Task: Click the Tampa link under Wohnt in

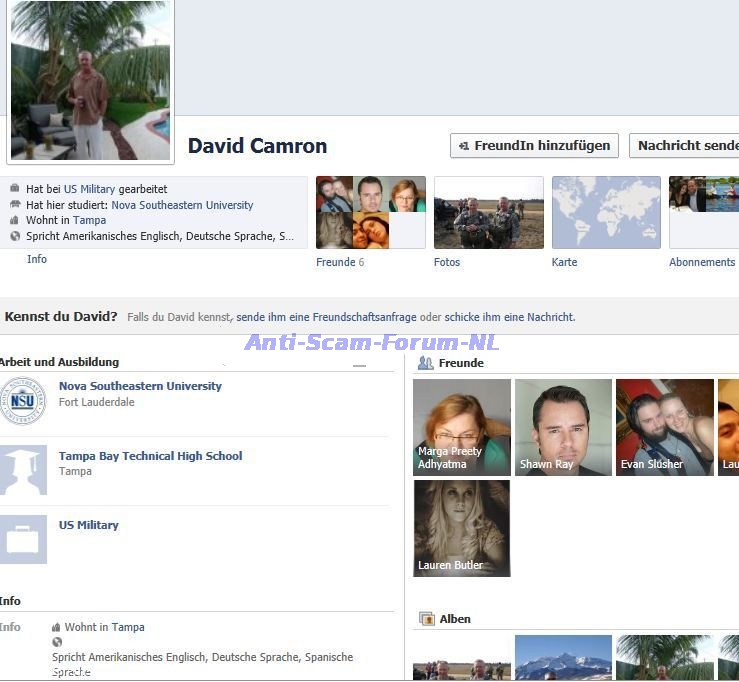Action: [89, 220]
